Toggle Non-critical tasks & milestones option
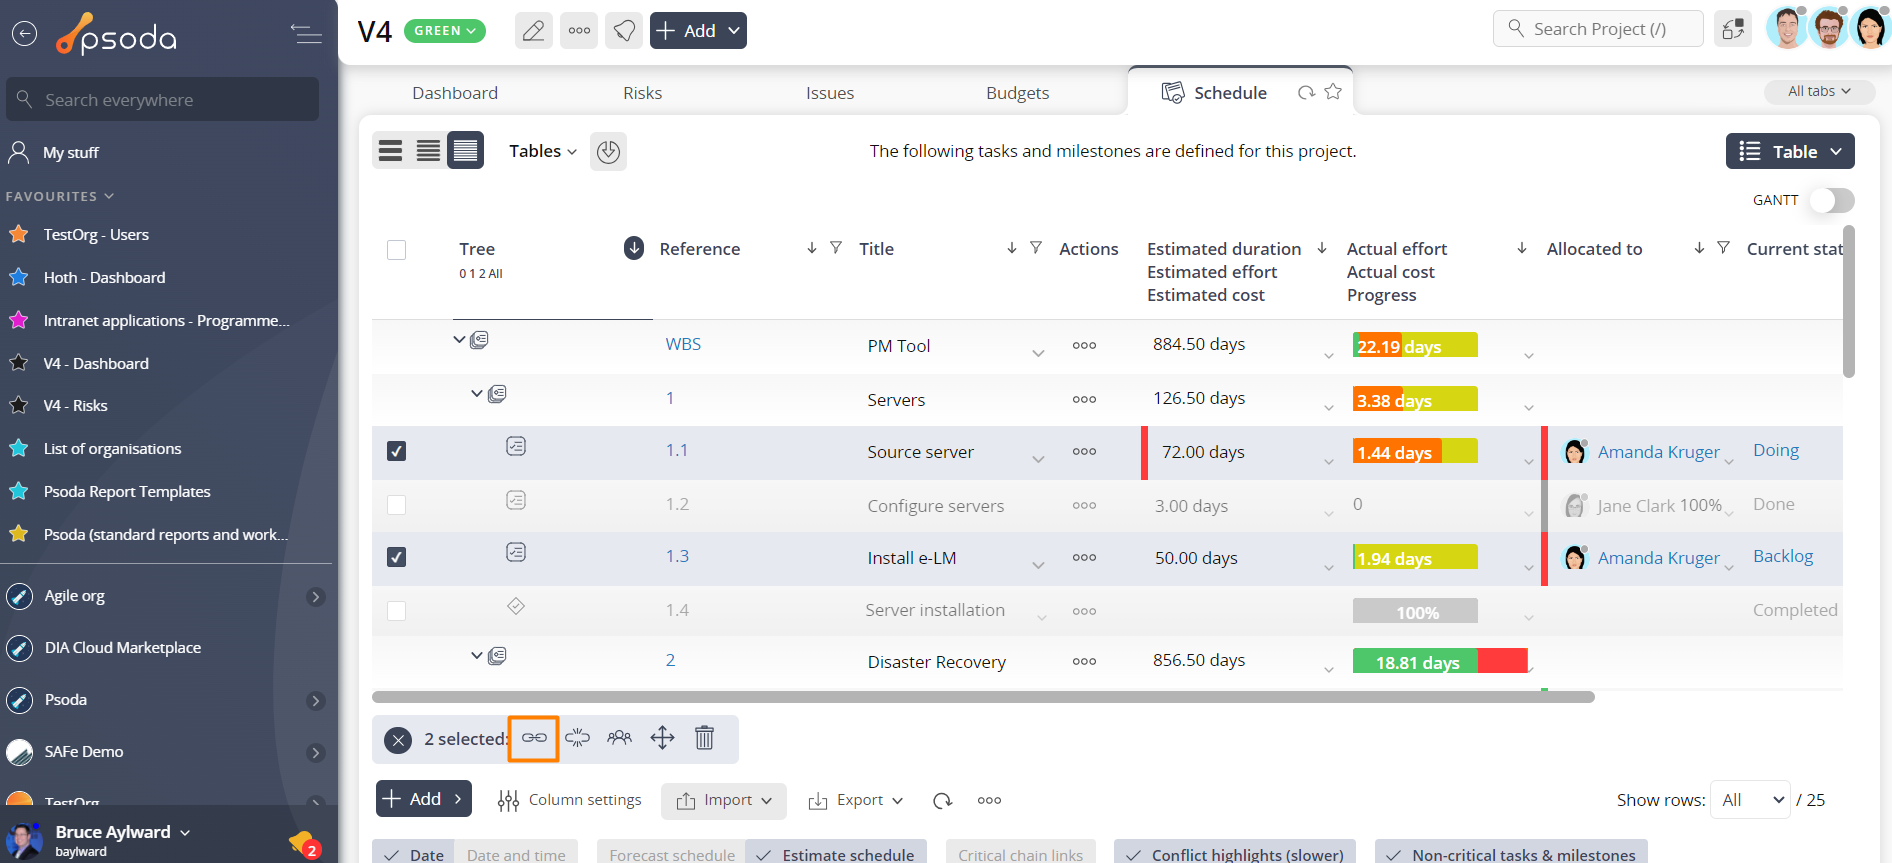 [x=1511, y=853]
